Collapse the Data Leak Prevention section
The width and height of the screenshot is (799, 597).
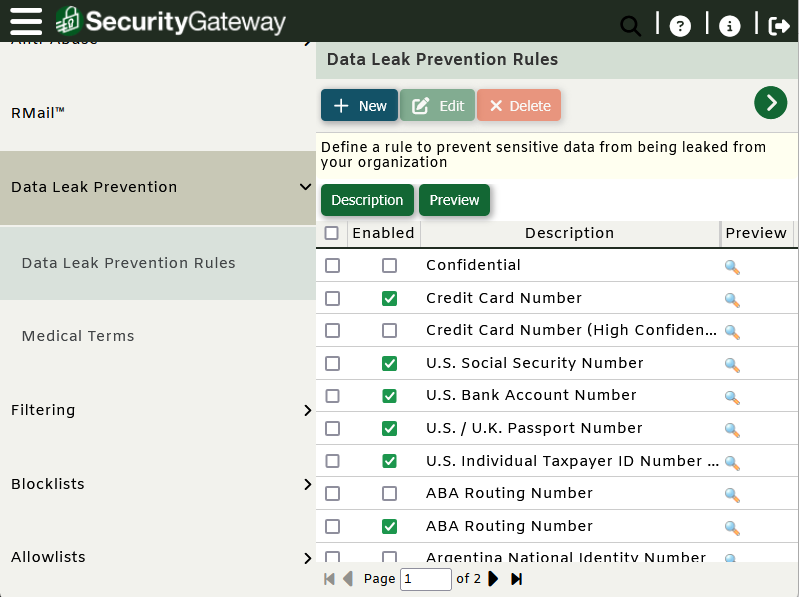(306, 187)
